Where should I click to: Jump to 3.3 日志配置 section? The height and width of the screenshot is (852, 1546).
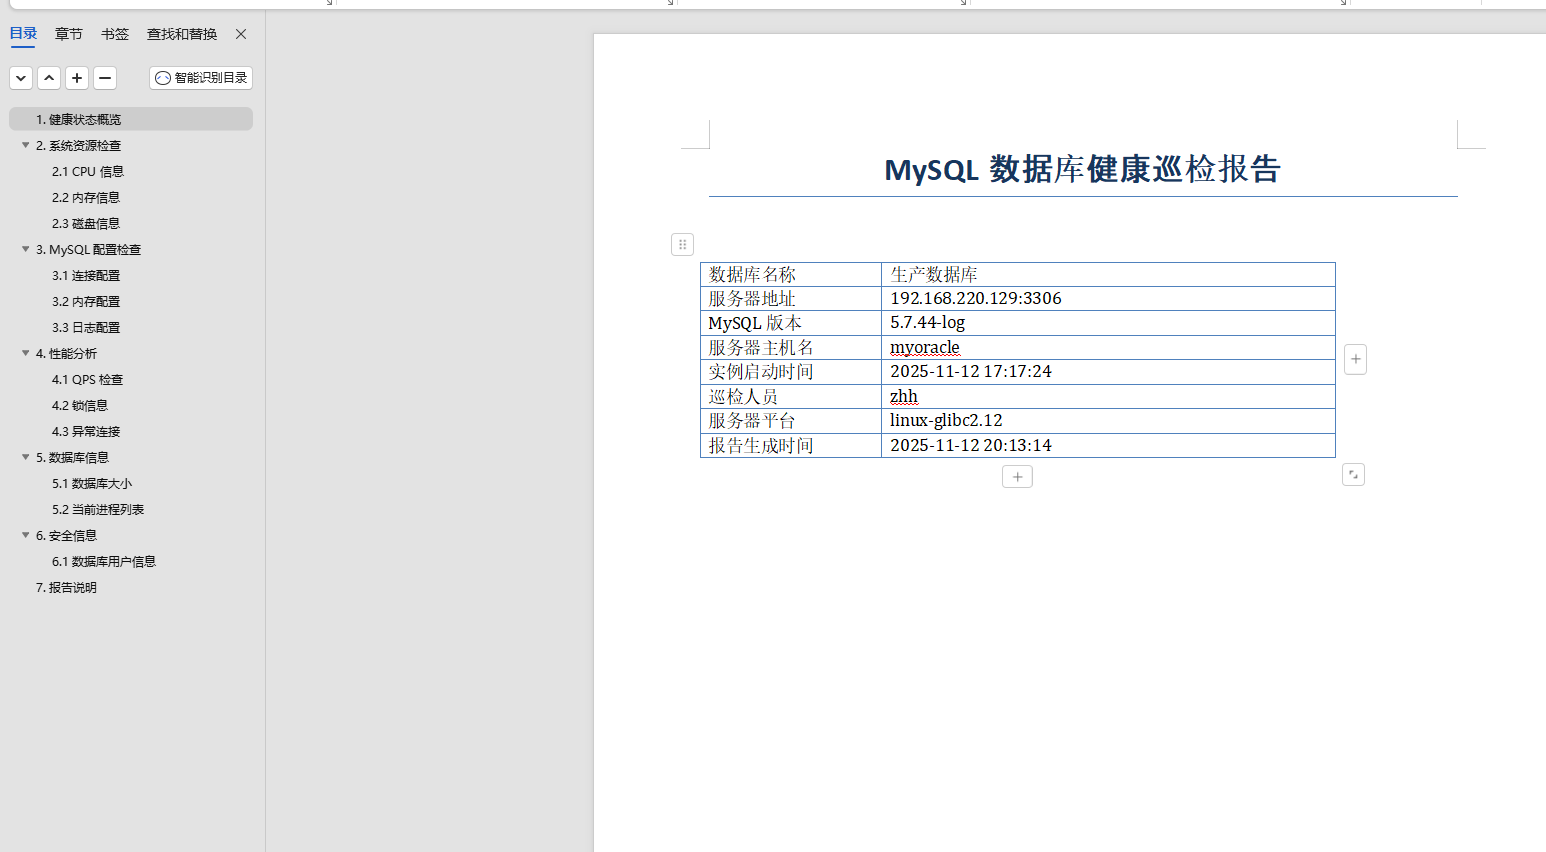tap(86, 328)
